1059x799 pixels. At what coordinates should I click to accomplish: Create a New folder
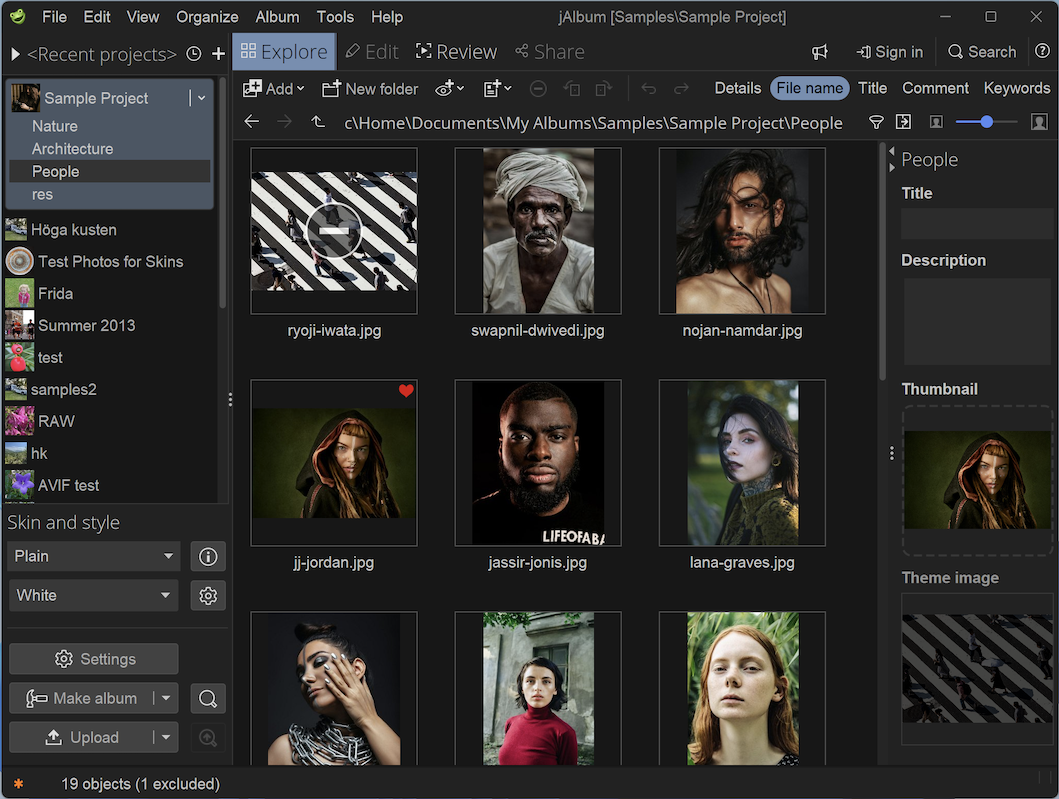[x=369, y=88]
